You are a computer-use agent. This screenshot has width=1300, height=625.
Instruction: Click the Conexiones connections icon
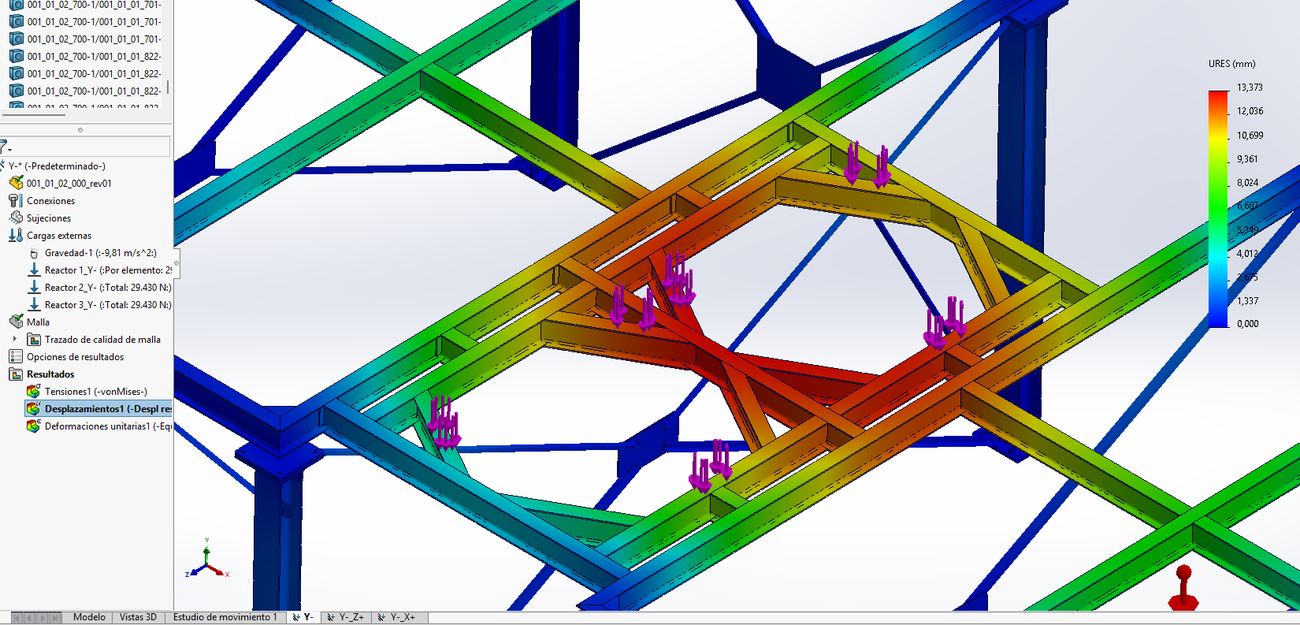point(16,201)
